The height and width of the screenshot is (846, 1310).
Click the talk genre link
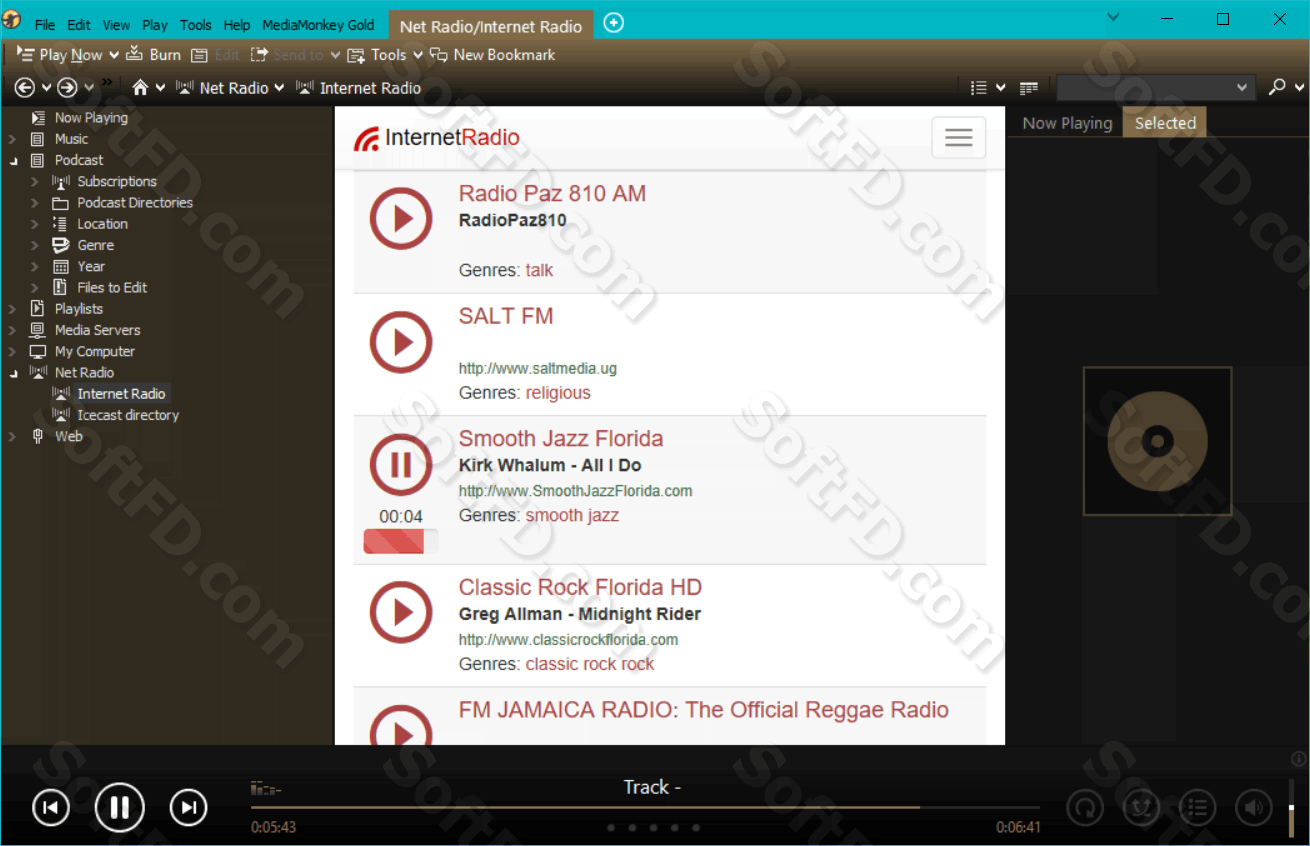(x=539, y=270)
